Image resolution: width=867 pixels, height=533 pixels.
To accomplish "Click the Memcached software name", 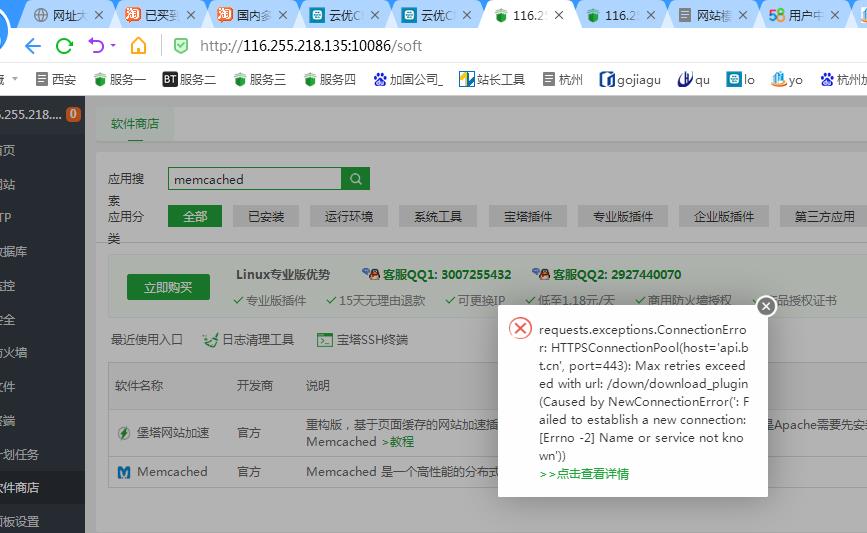I will 172,472.
